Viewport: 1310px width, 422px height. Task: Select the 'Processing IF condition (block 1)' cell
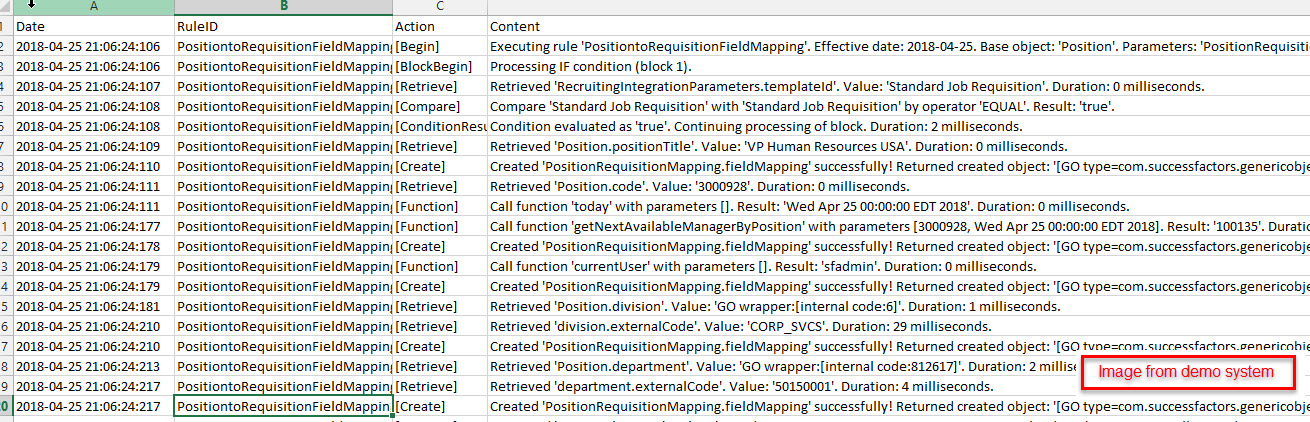pos(898,67)
